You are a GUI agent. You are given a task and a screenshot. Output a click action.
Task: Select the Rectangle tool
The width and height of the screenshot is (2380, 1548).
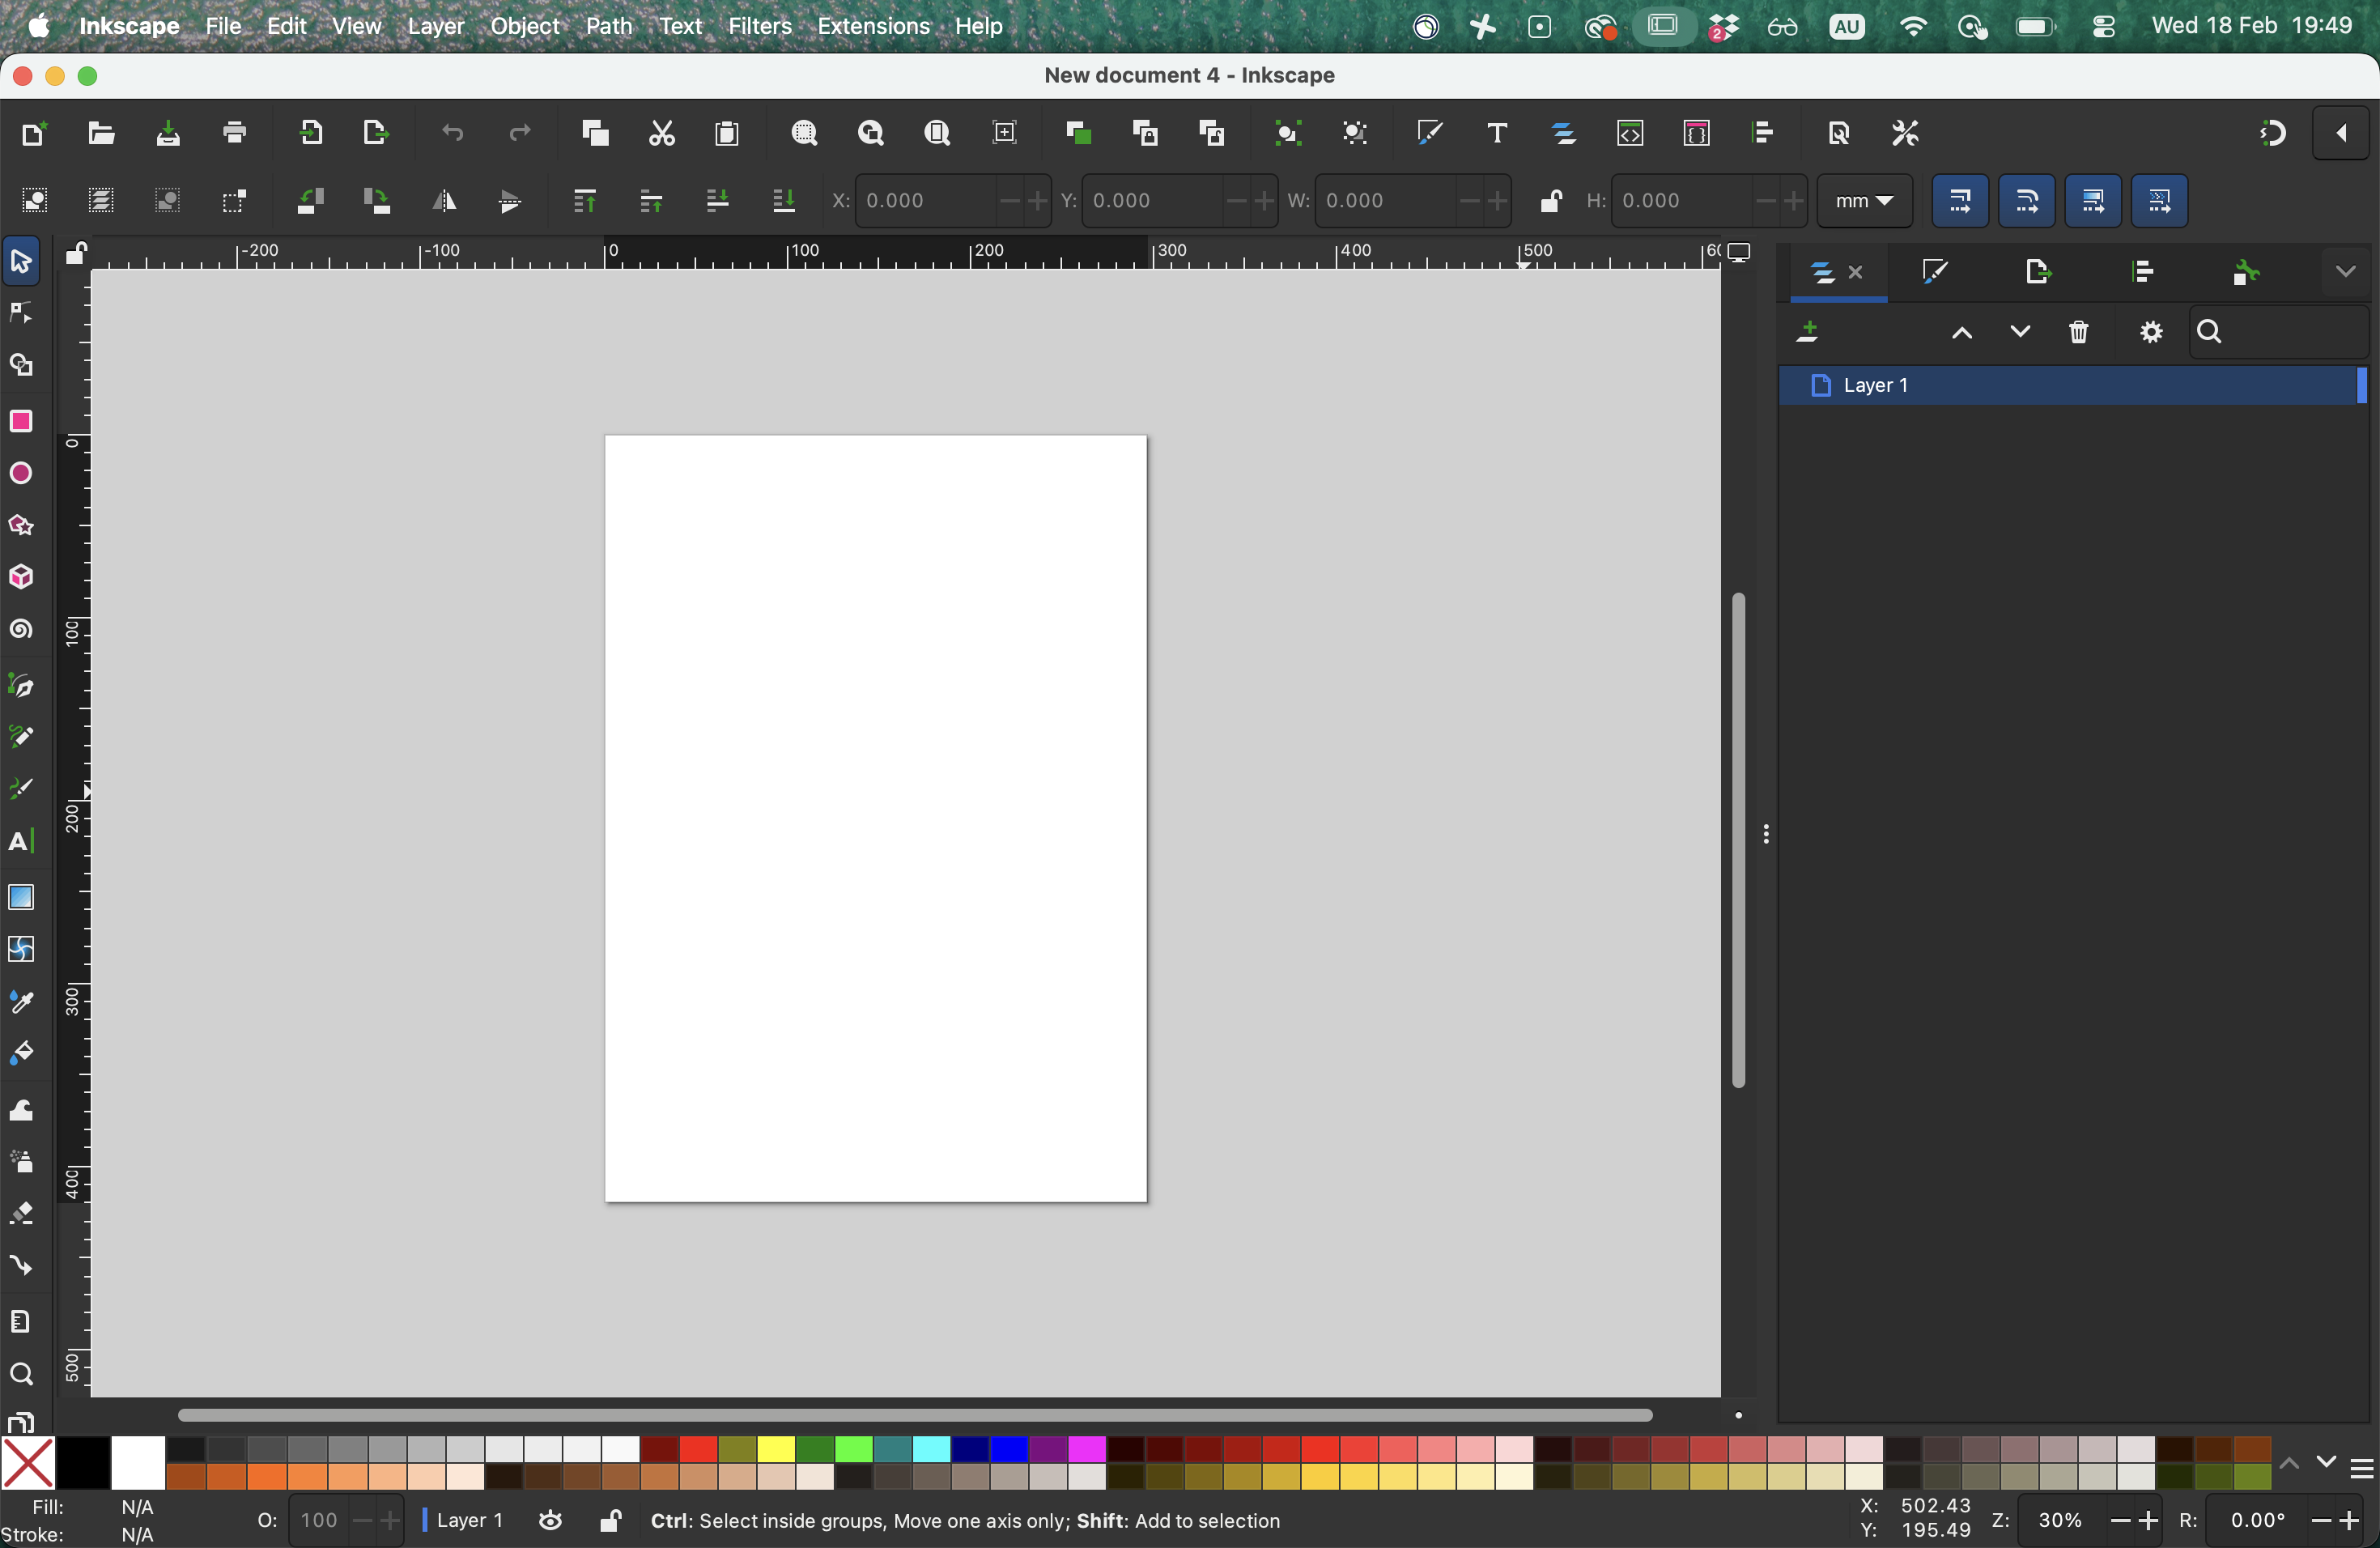21,421
